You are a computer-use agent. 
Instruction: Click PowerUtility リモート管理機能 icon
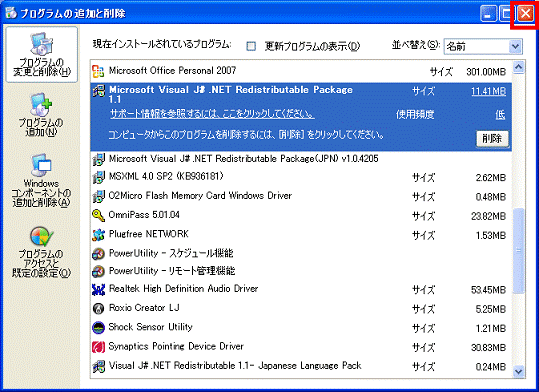click(x=98, y=271)
